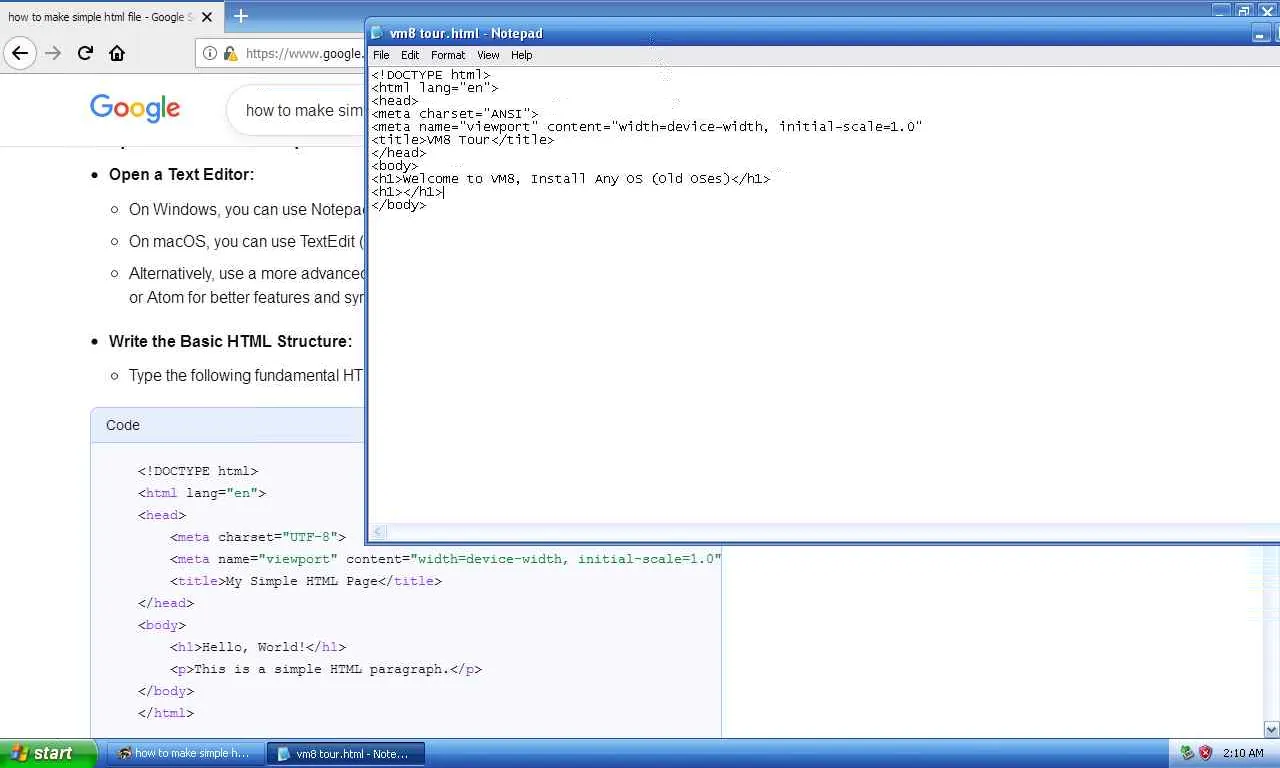
Task: Click the Notepad horizontal scrollbar left arrow
Action: (x=378, y=532)
